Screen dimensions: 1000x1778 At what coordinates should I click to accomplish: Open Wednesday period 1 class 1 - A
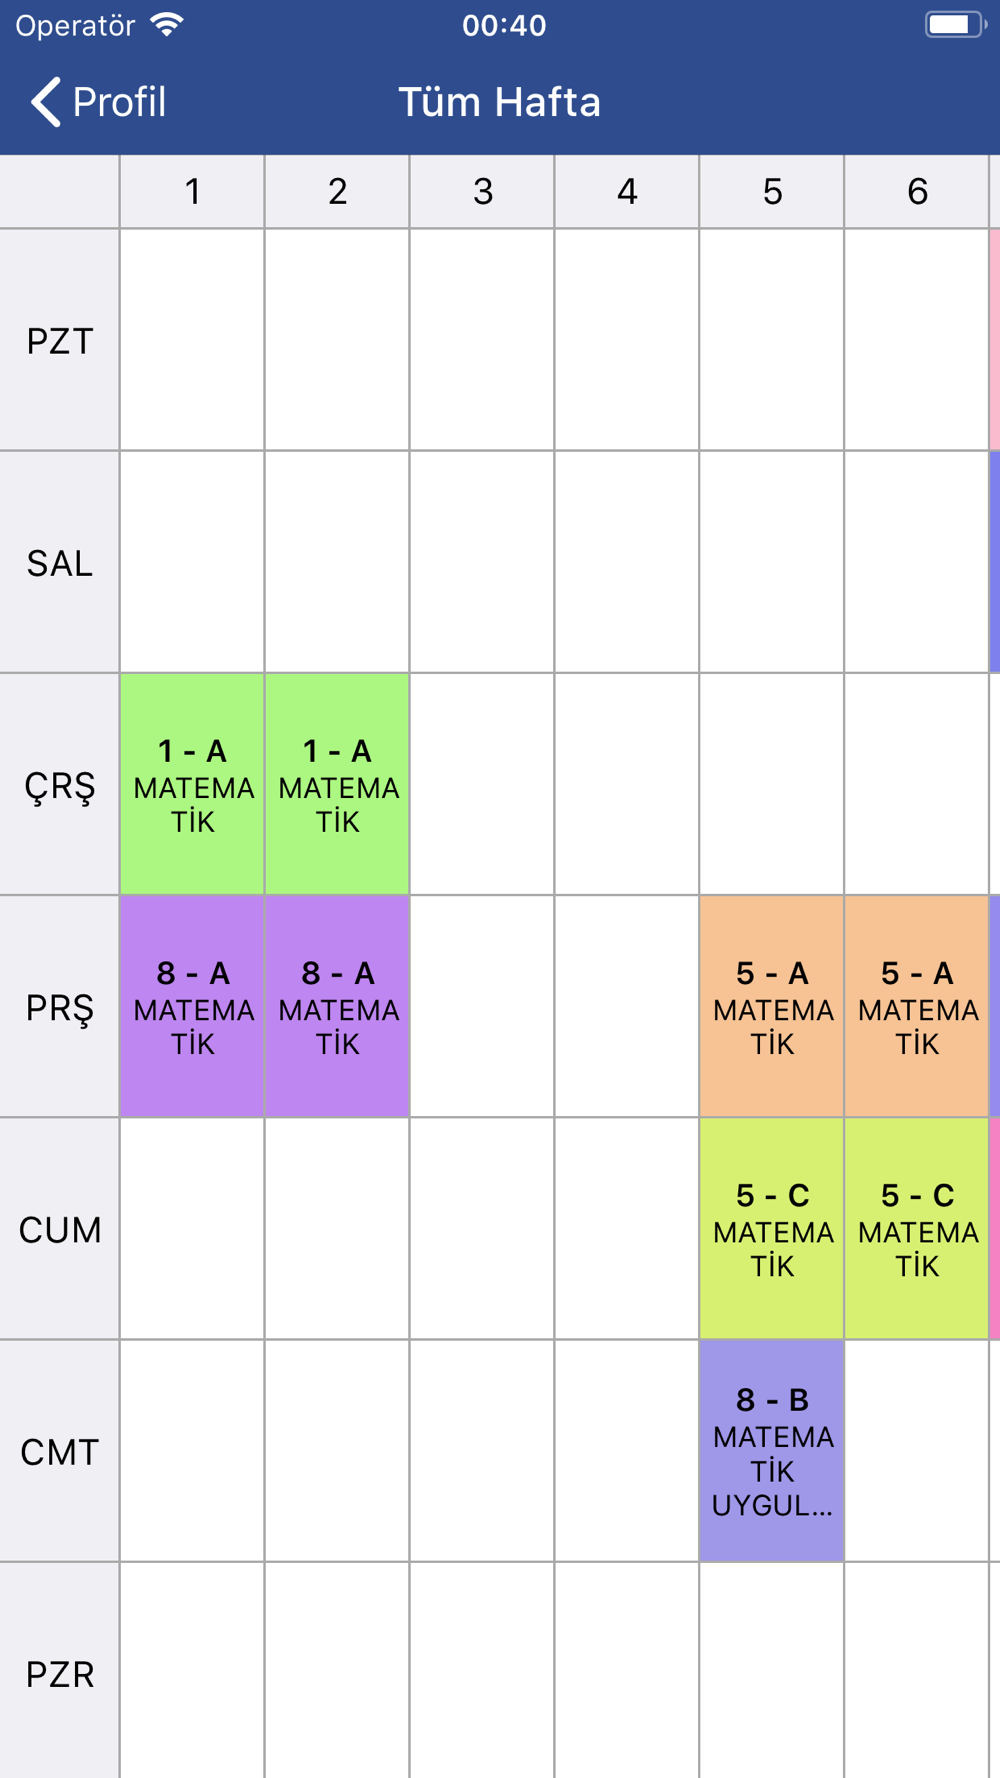192,784
